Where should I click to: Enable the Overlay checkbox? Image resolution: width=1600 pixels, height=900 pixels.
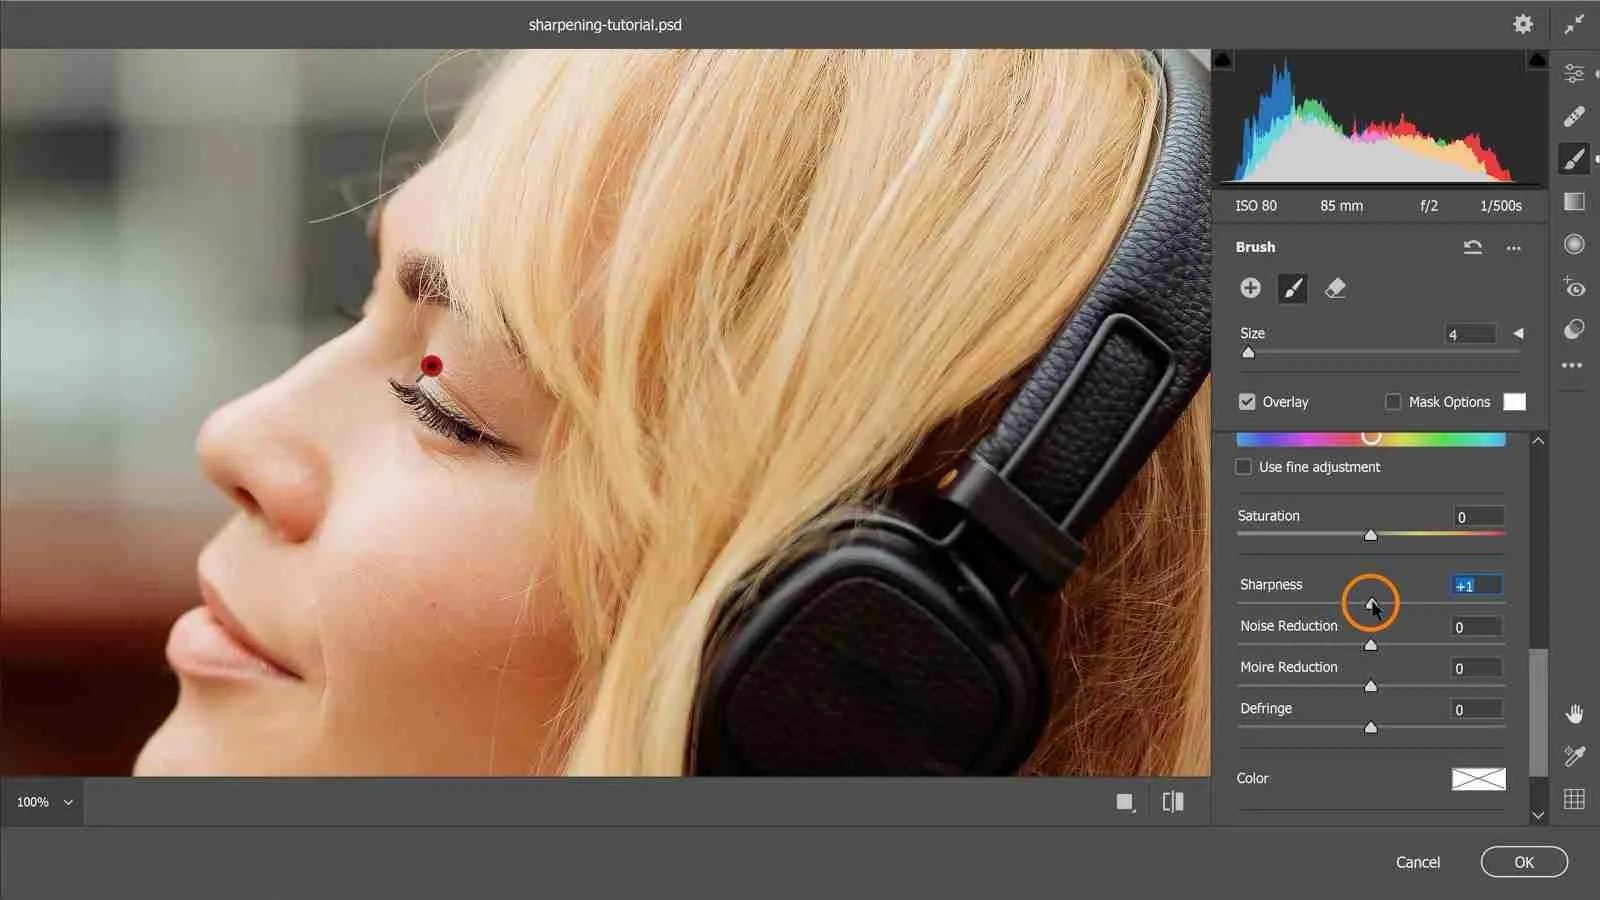(1246, 401)
